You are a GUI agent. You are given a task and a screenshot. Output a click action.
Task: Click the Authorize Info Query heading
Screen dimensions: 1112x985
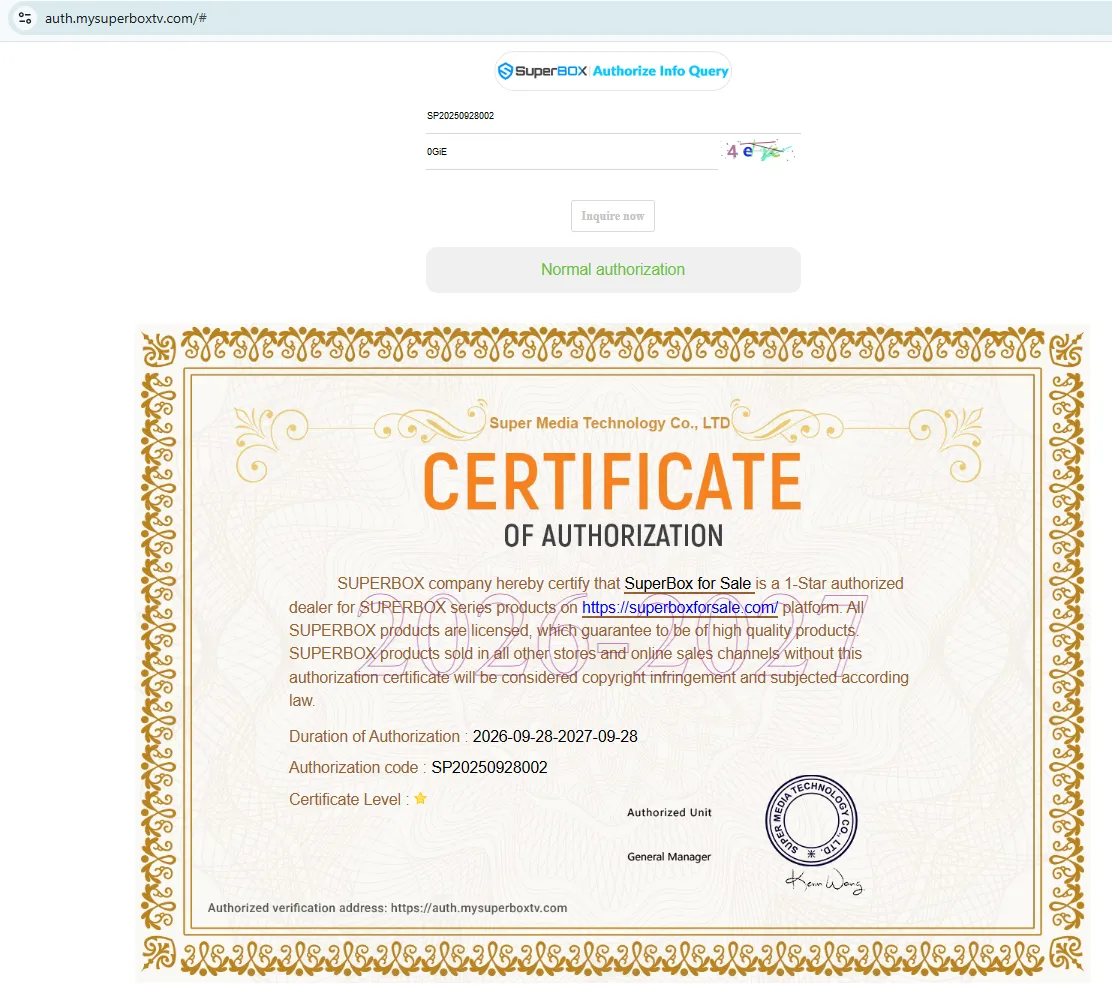tap(660, 71)
